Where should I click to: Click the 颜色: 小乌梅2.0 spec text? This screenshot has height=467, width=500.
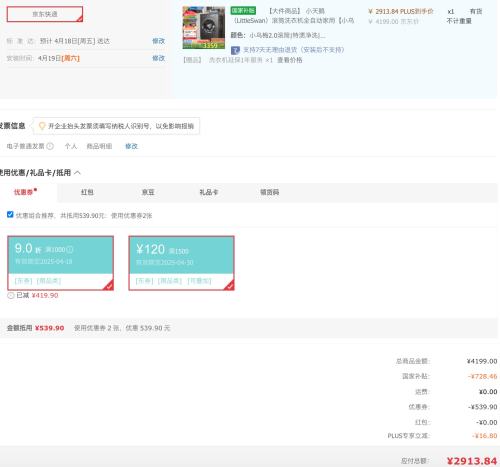tap(278, 35)
